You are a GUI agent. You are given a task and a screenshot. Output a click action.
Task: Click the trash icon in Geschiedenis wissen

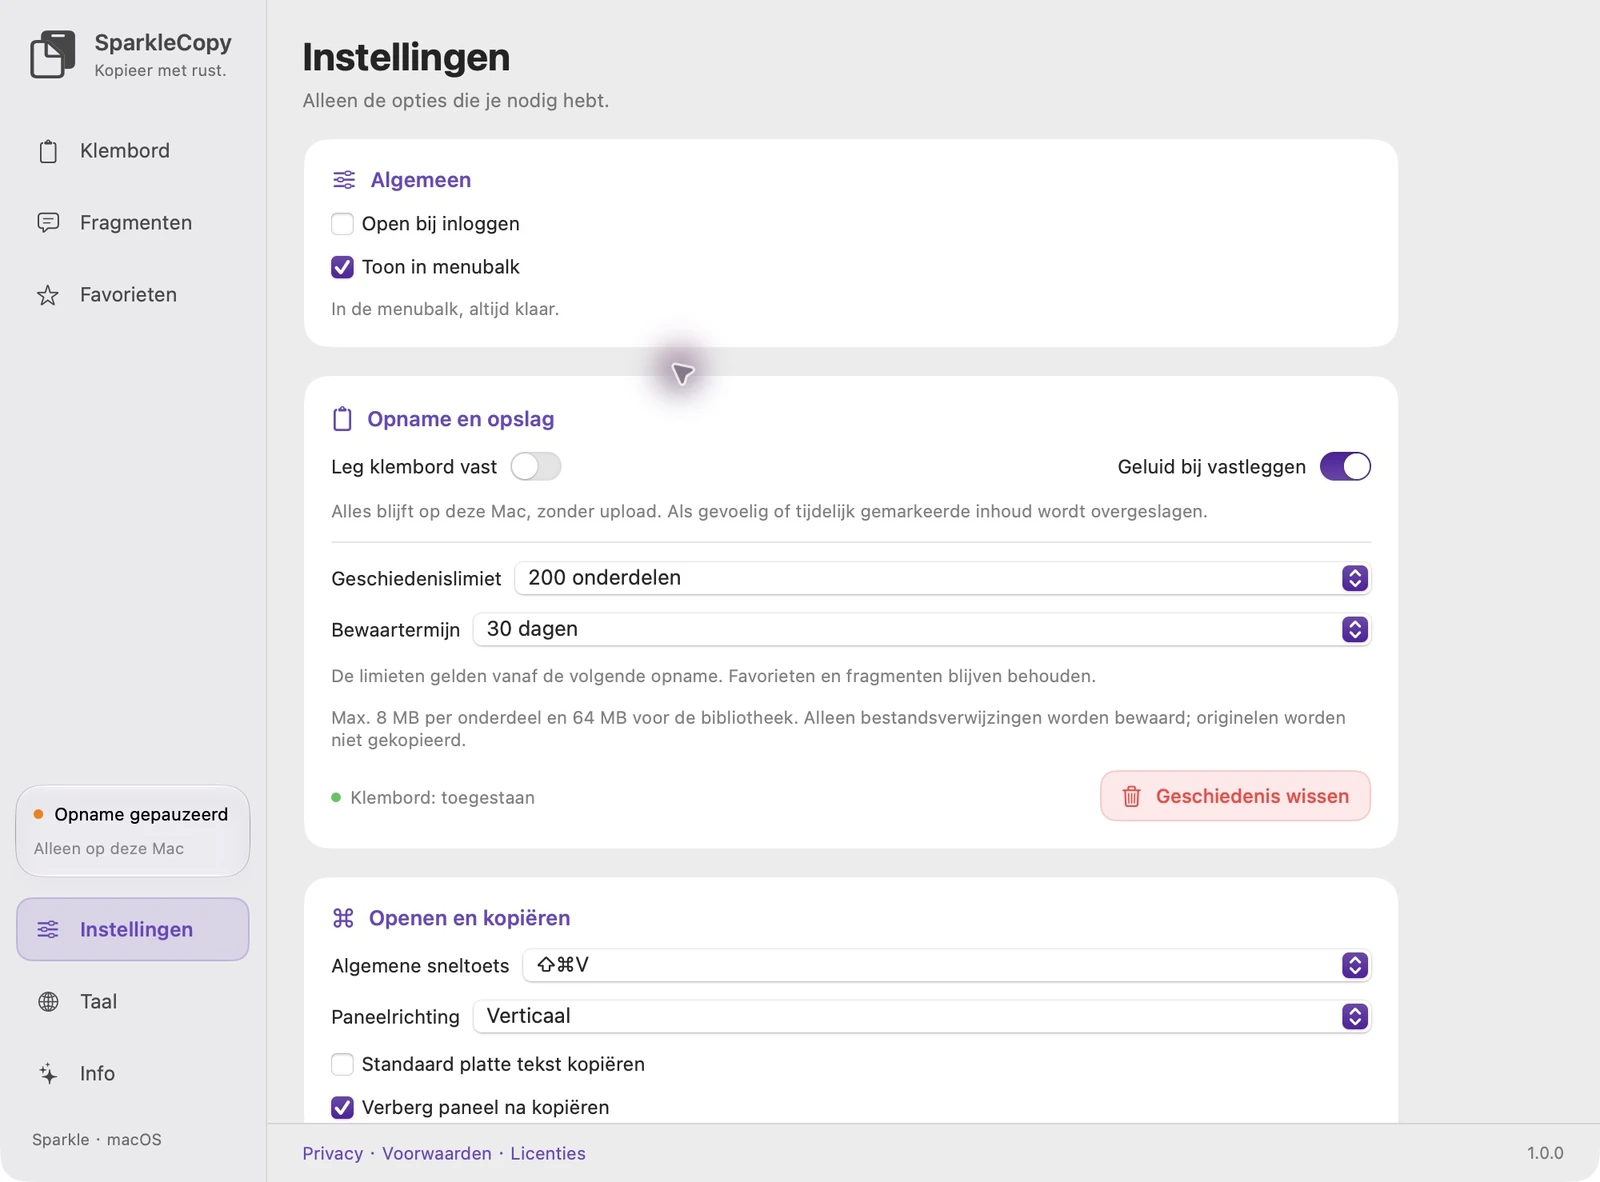[1131, 797]
